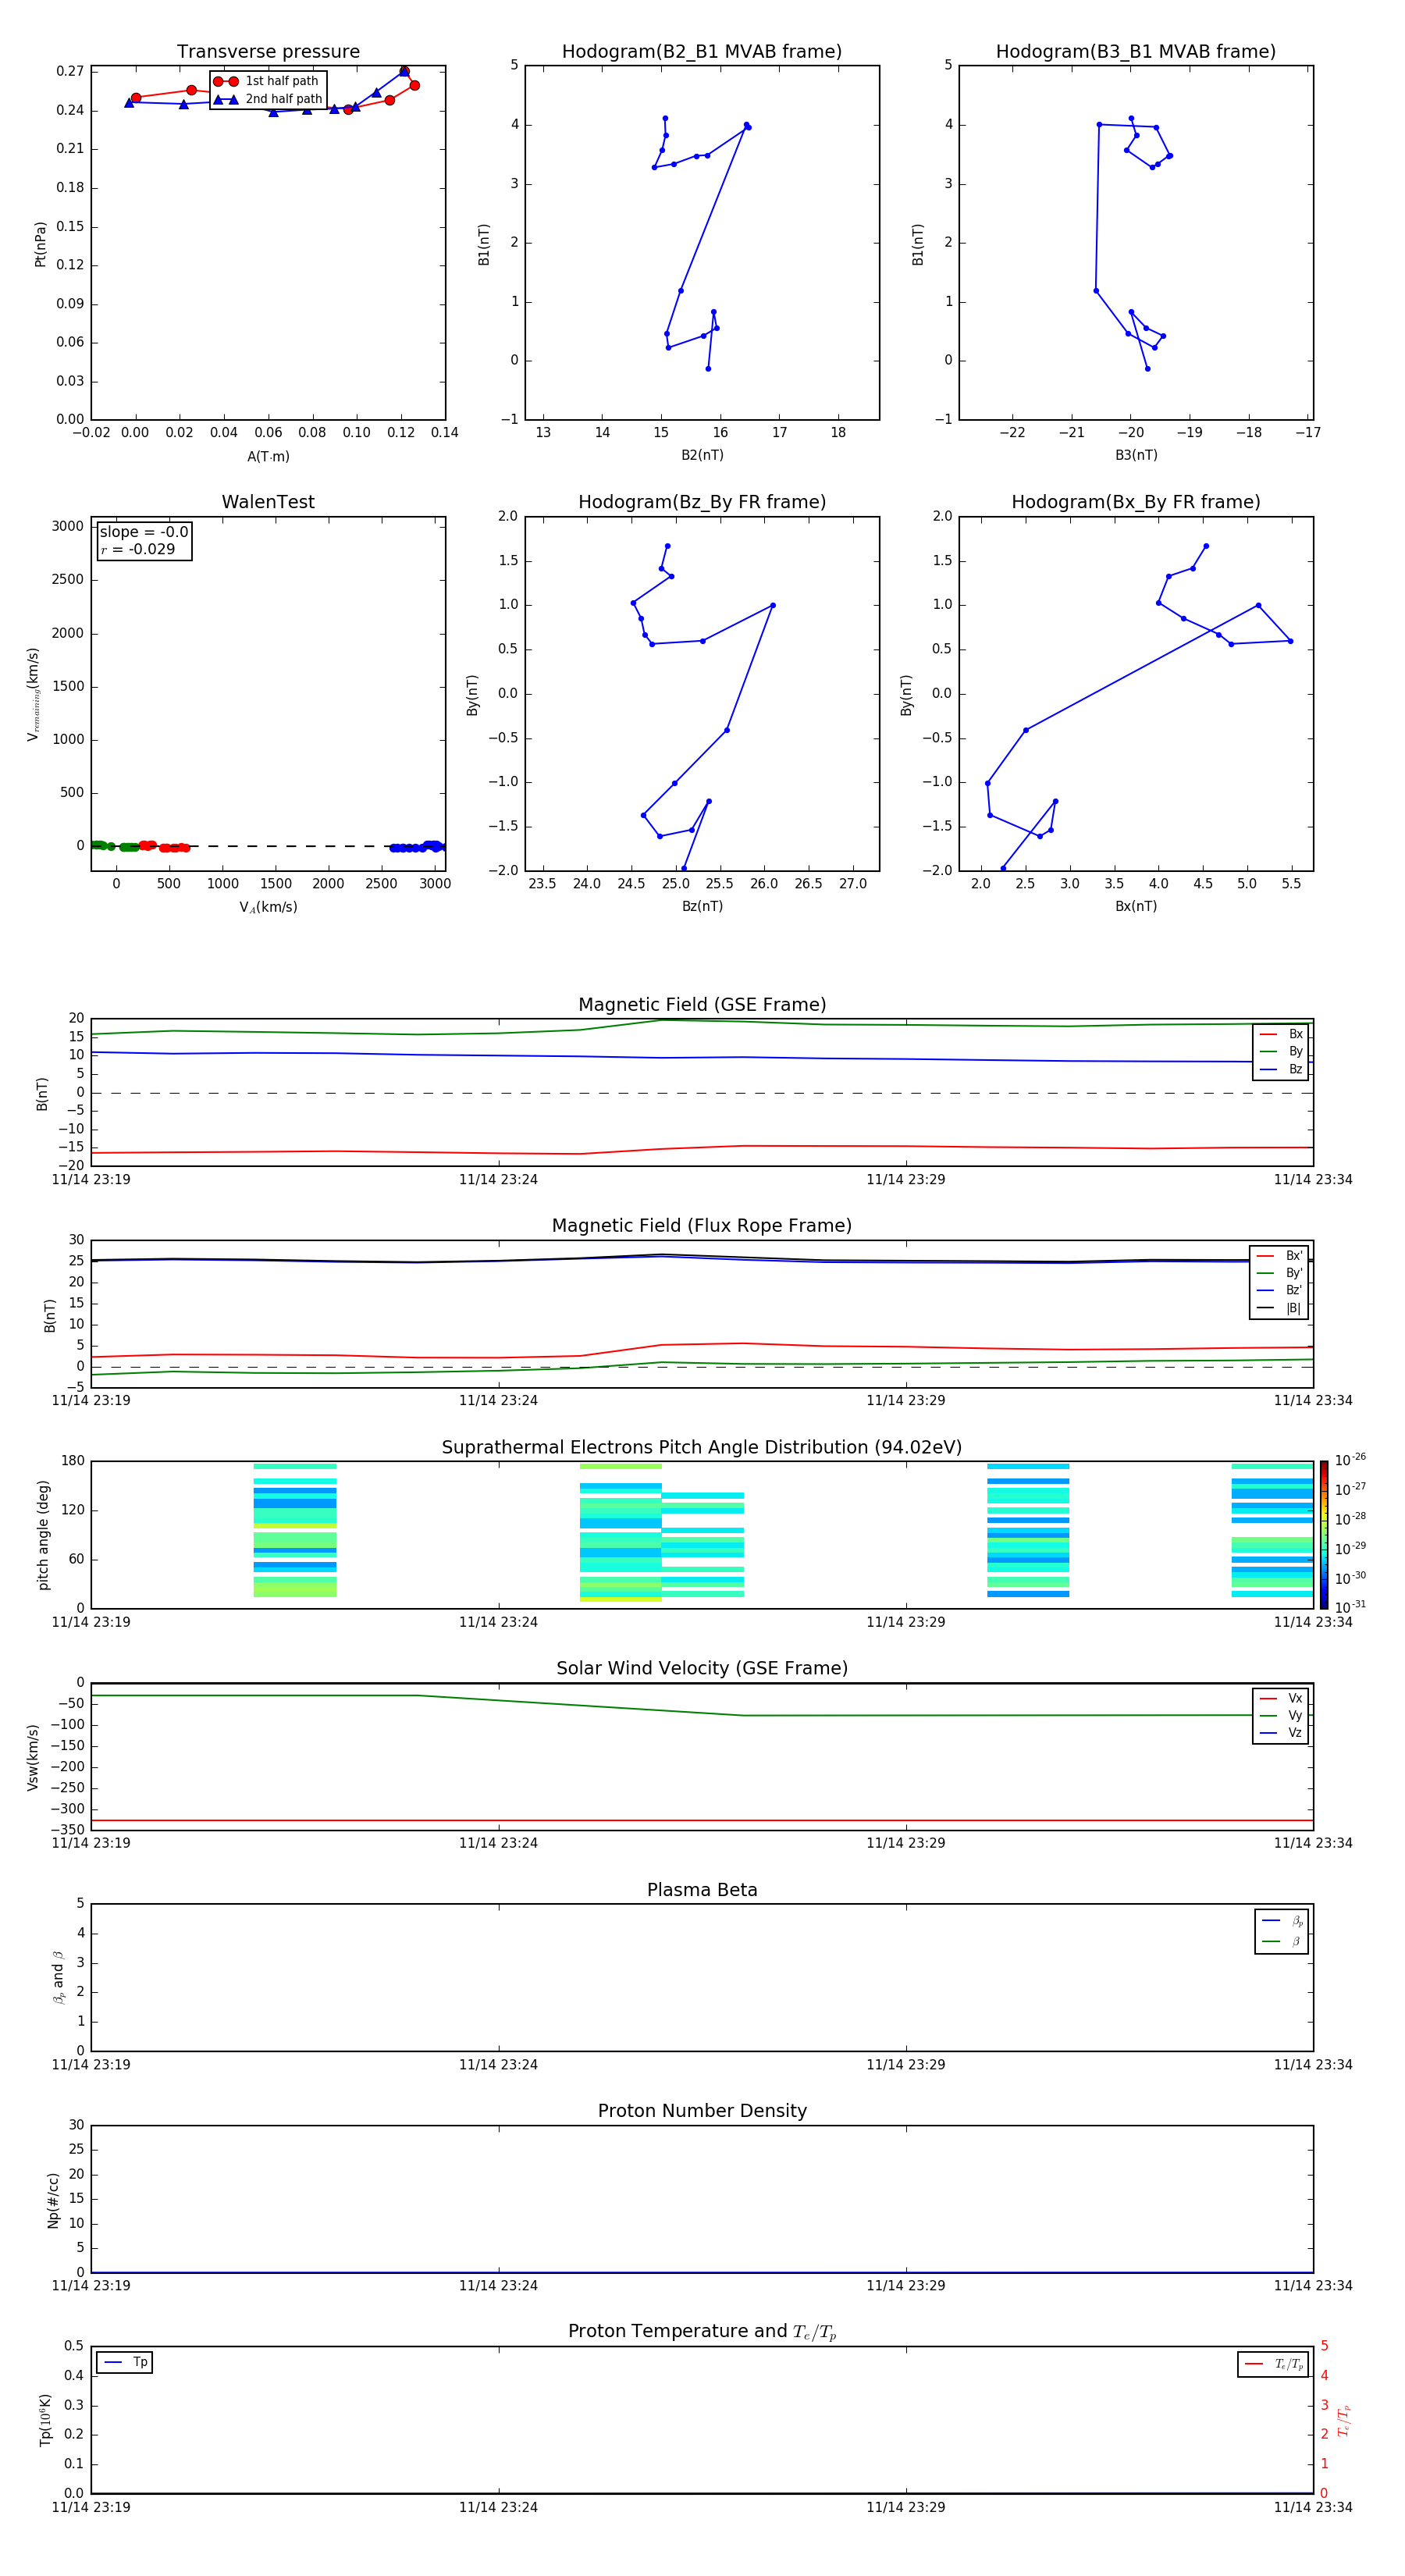Click the Vy legend entry

click(1281, 1716)
